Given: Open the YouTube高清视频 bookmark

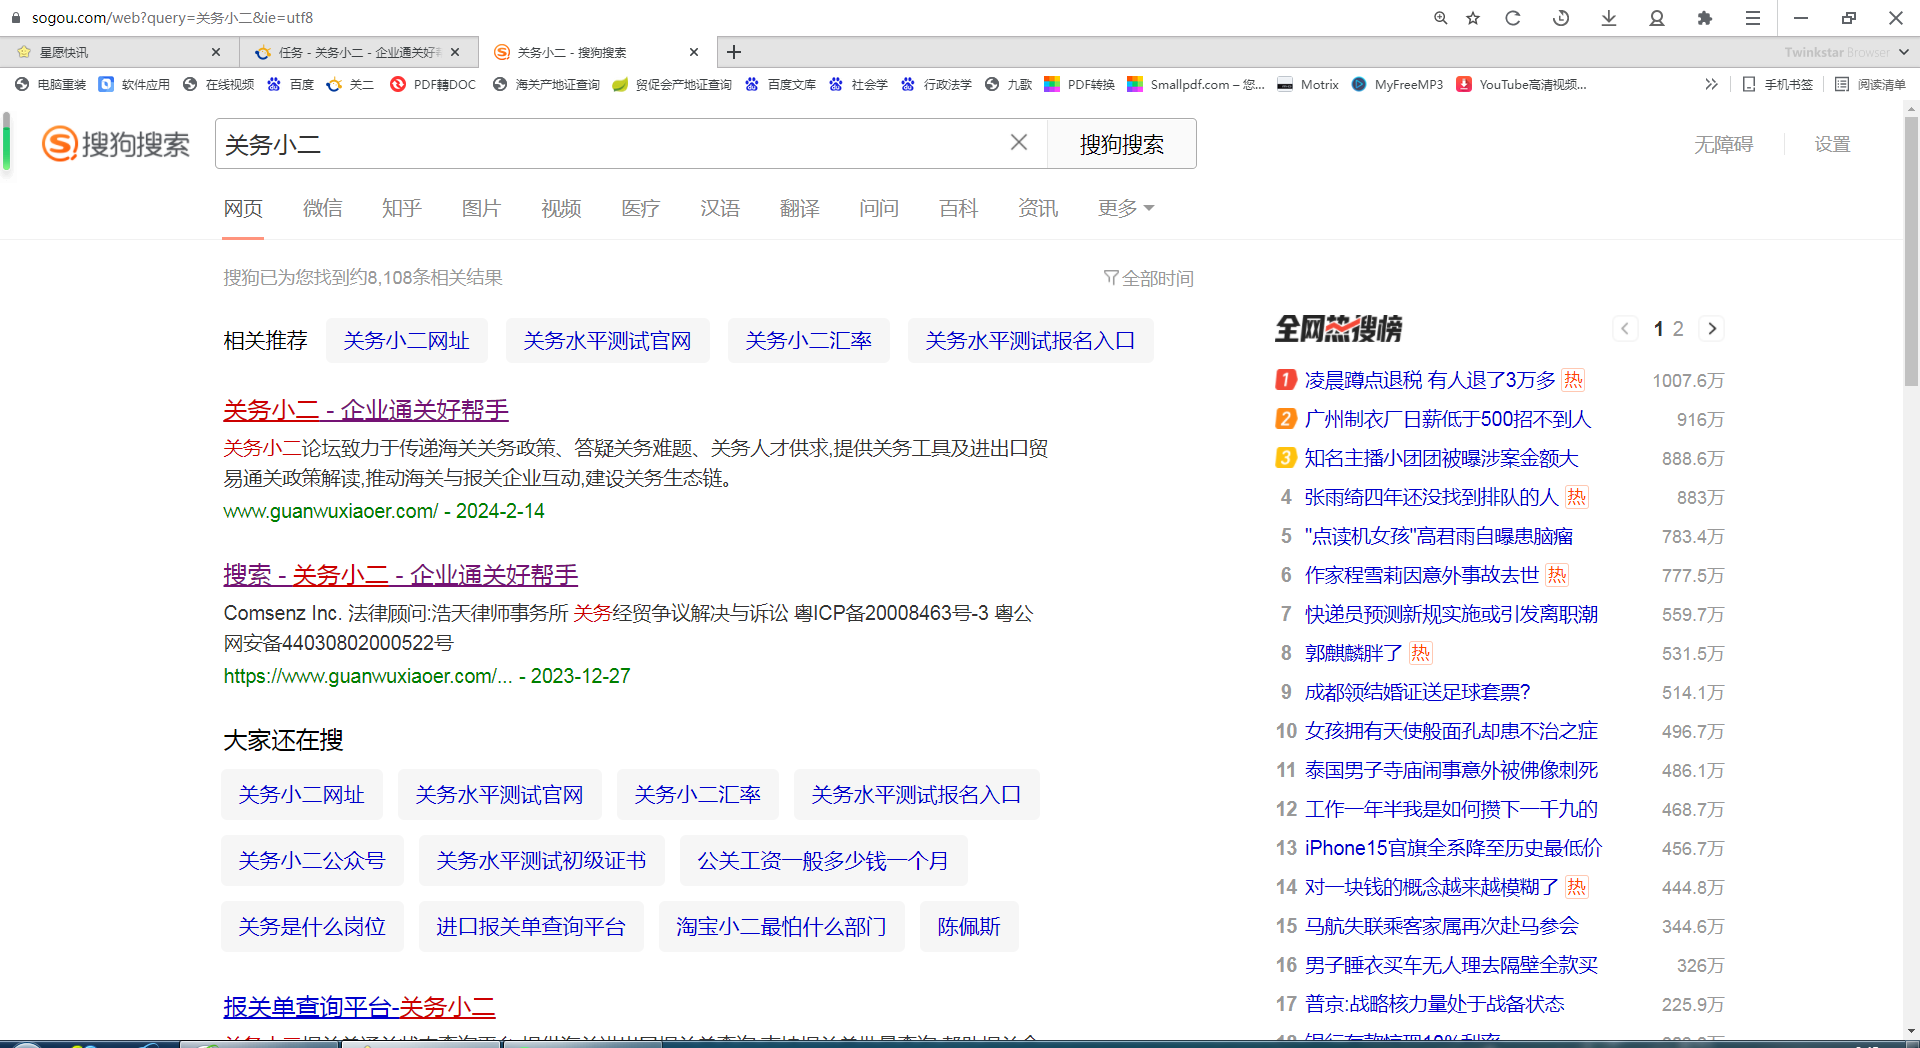Looking at the screenshot, I should point(1521,85).
